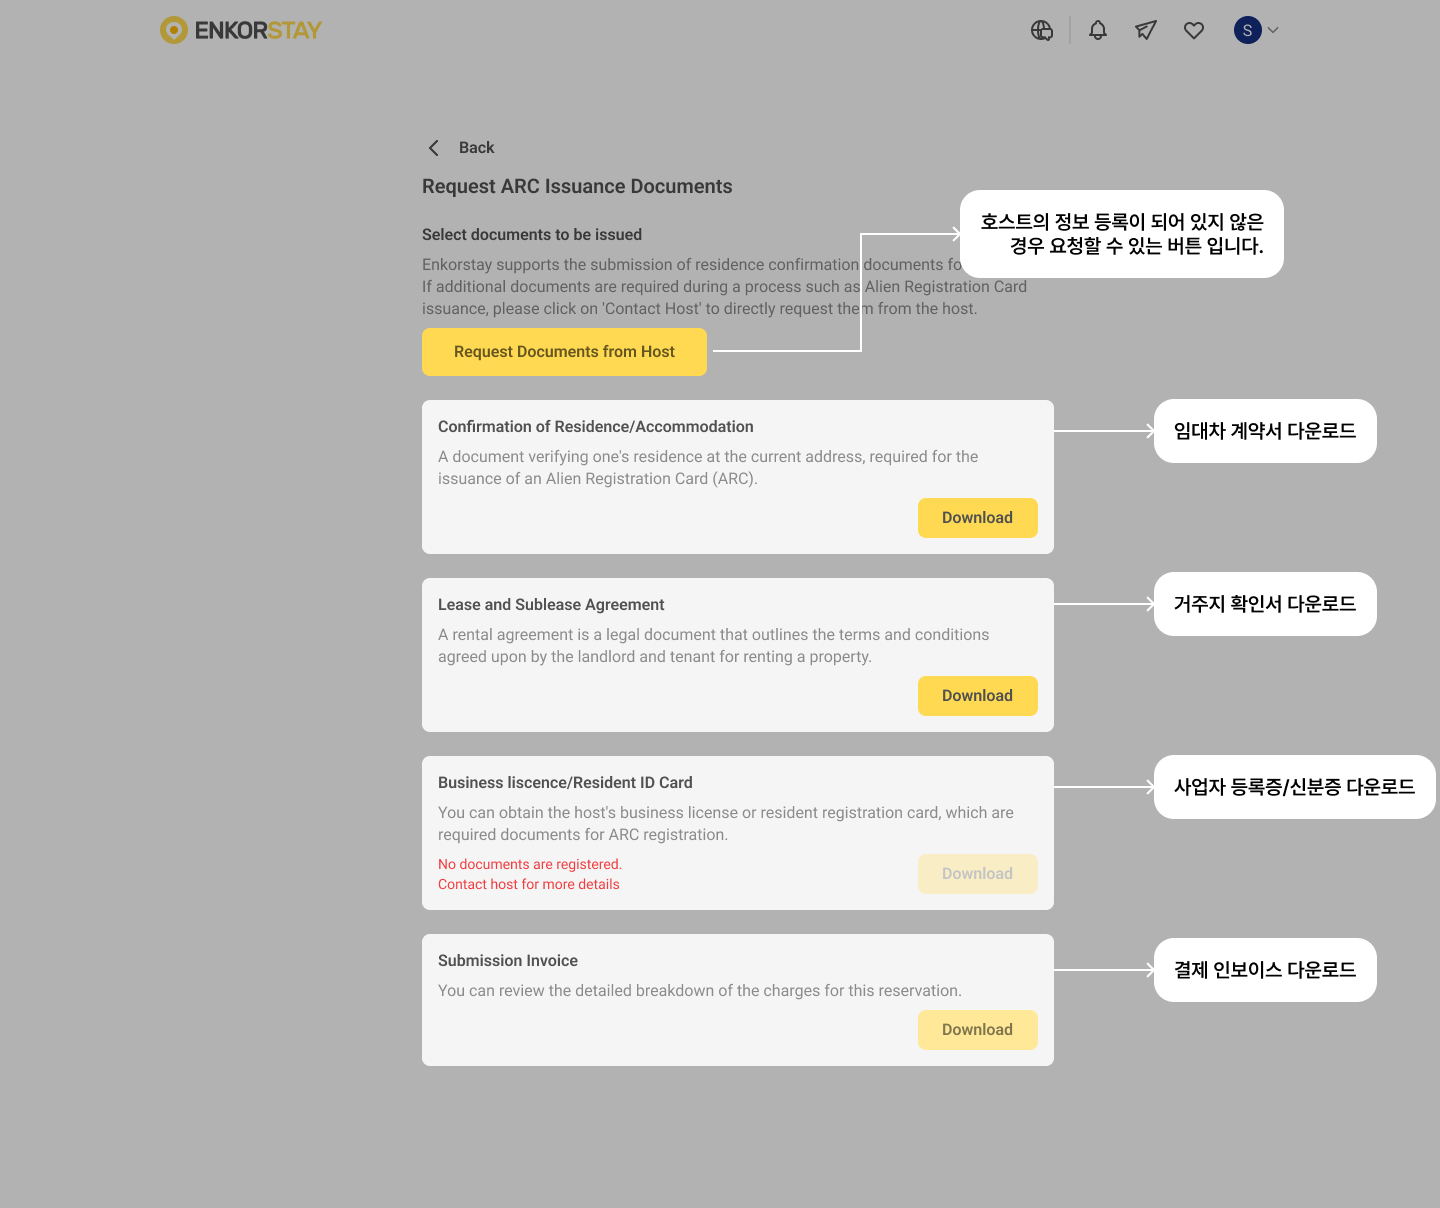Download Lease and Sublease Agreement
Image resolution: width=1440 pixels, height=1208 pixels.
coord(977,696)
